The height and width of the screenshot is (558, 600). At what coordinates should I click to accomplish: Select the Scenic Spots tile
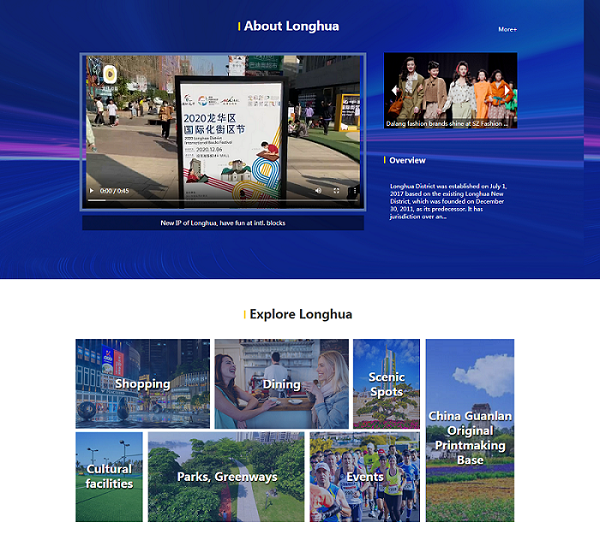(386, 384)
